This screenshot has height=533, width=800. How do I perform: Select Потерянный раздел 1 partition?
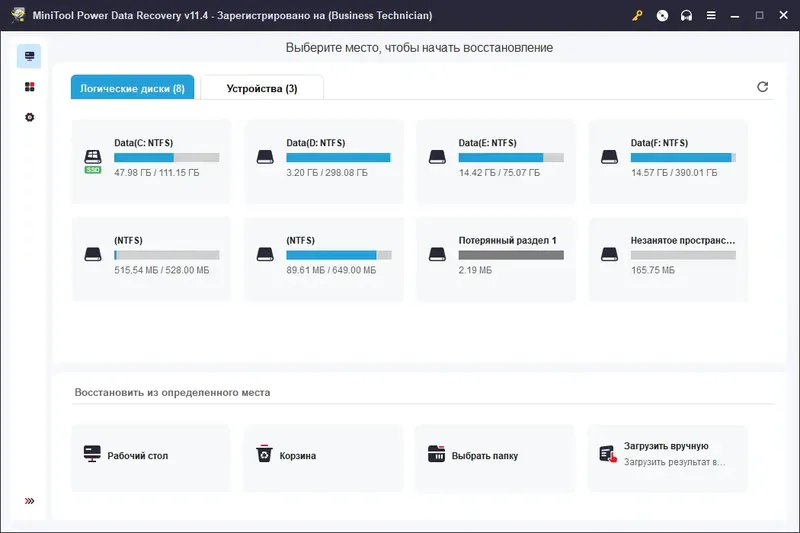[495, 259]
